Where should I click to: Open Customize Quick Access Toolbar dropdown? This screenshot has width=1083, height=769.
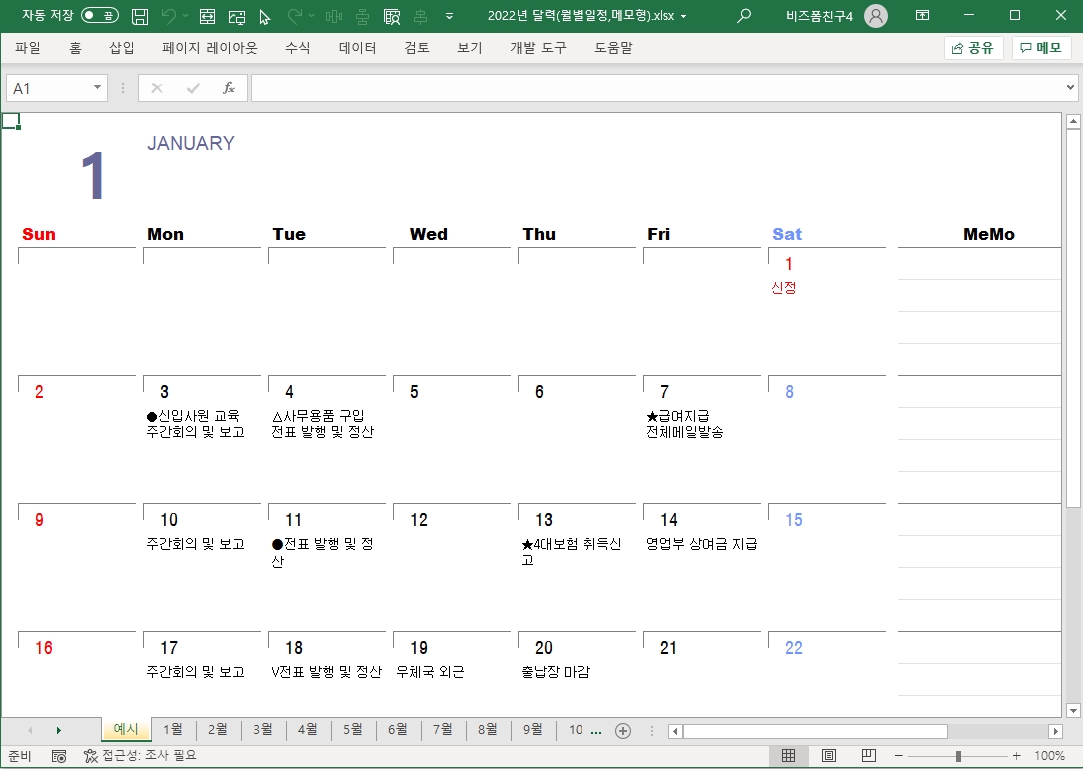click(449, 16)
